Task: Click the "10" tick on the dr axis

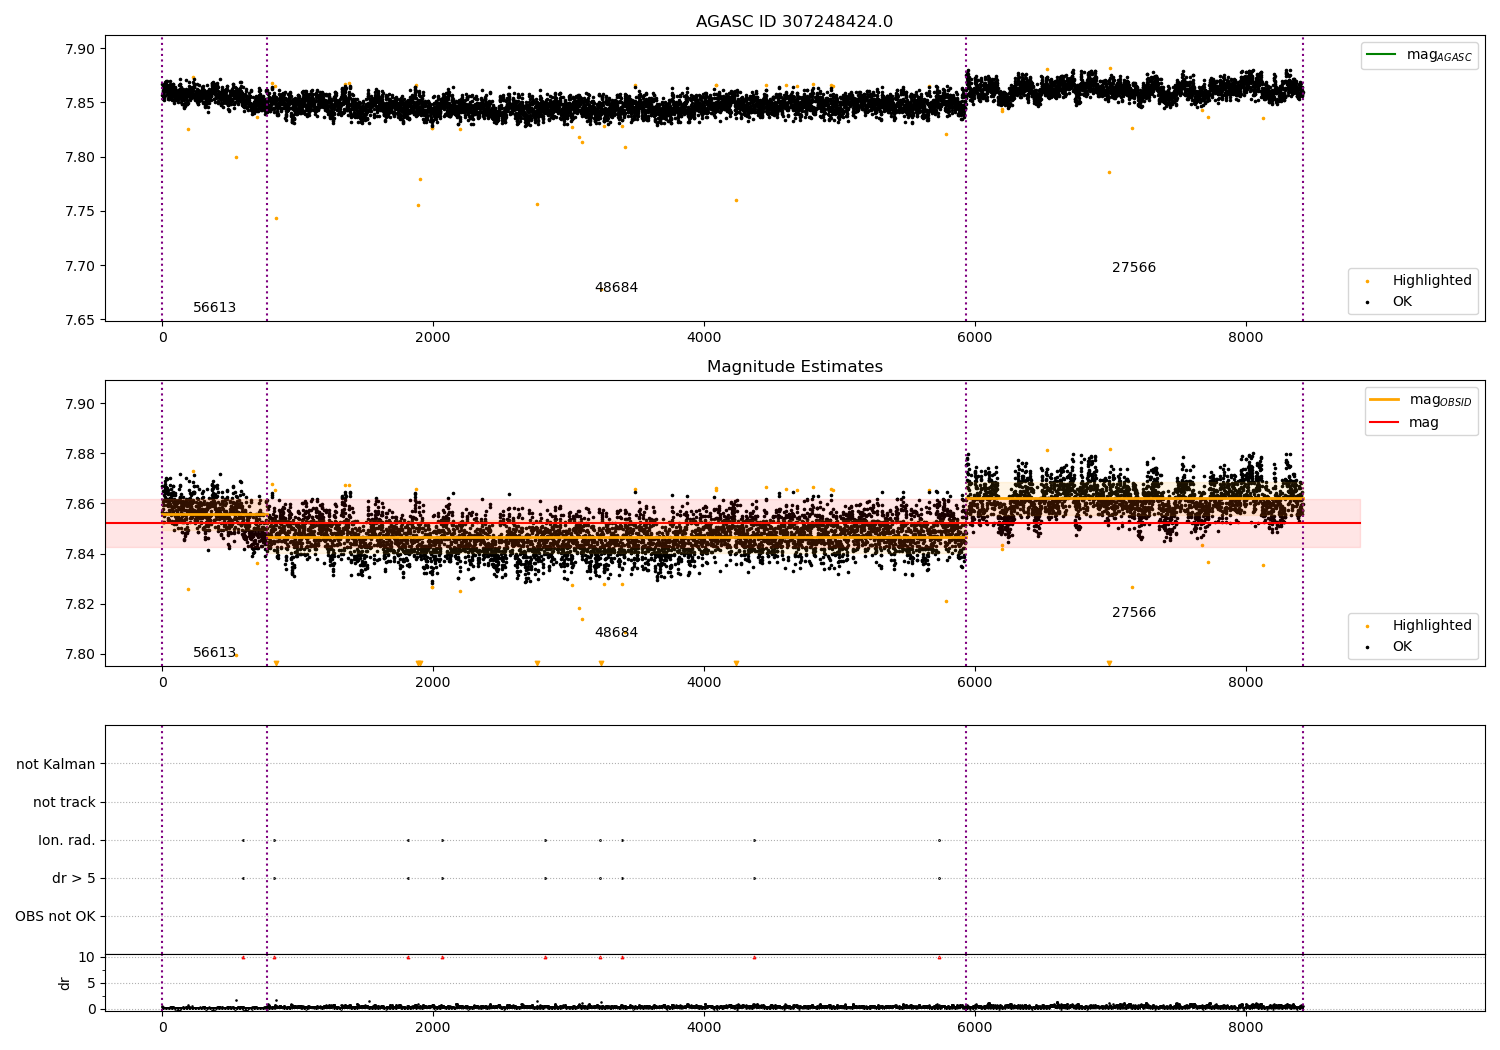Action: pos(87,958)
